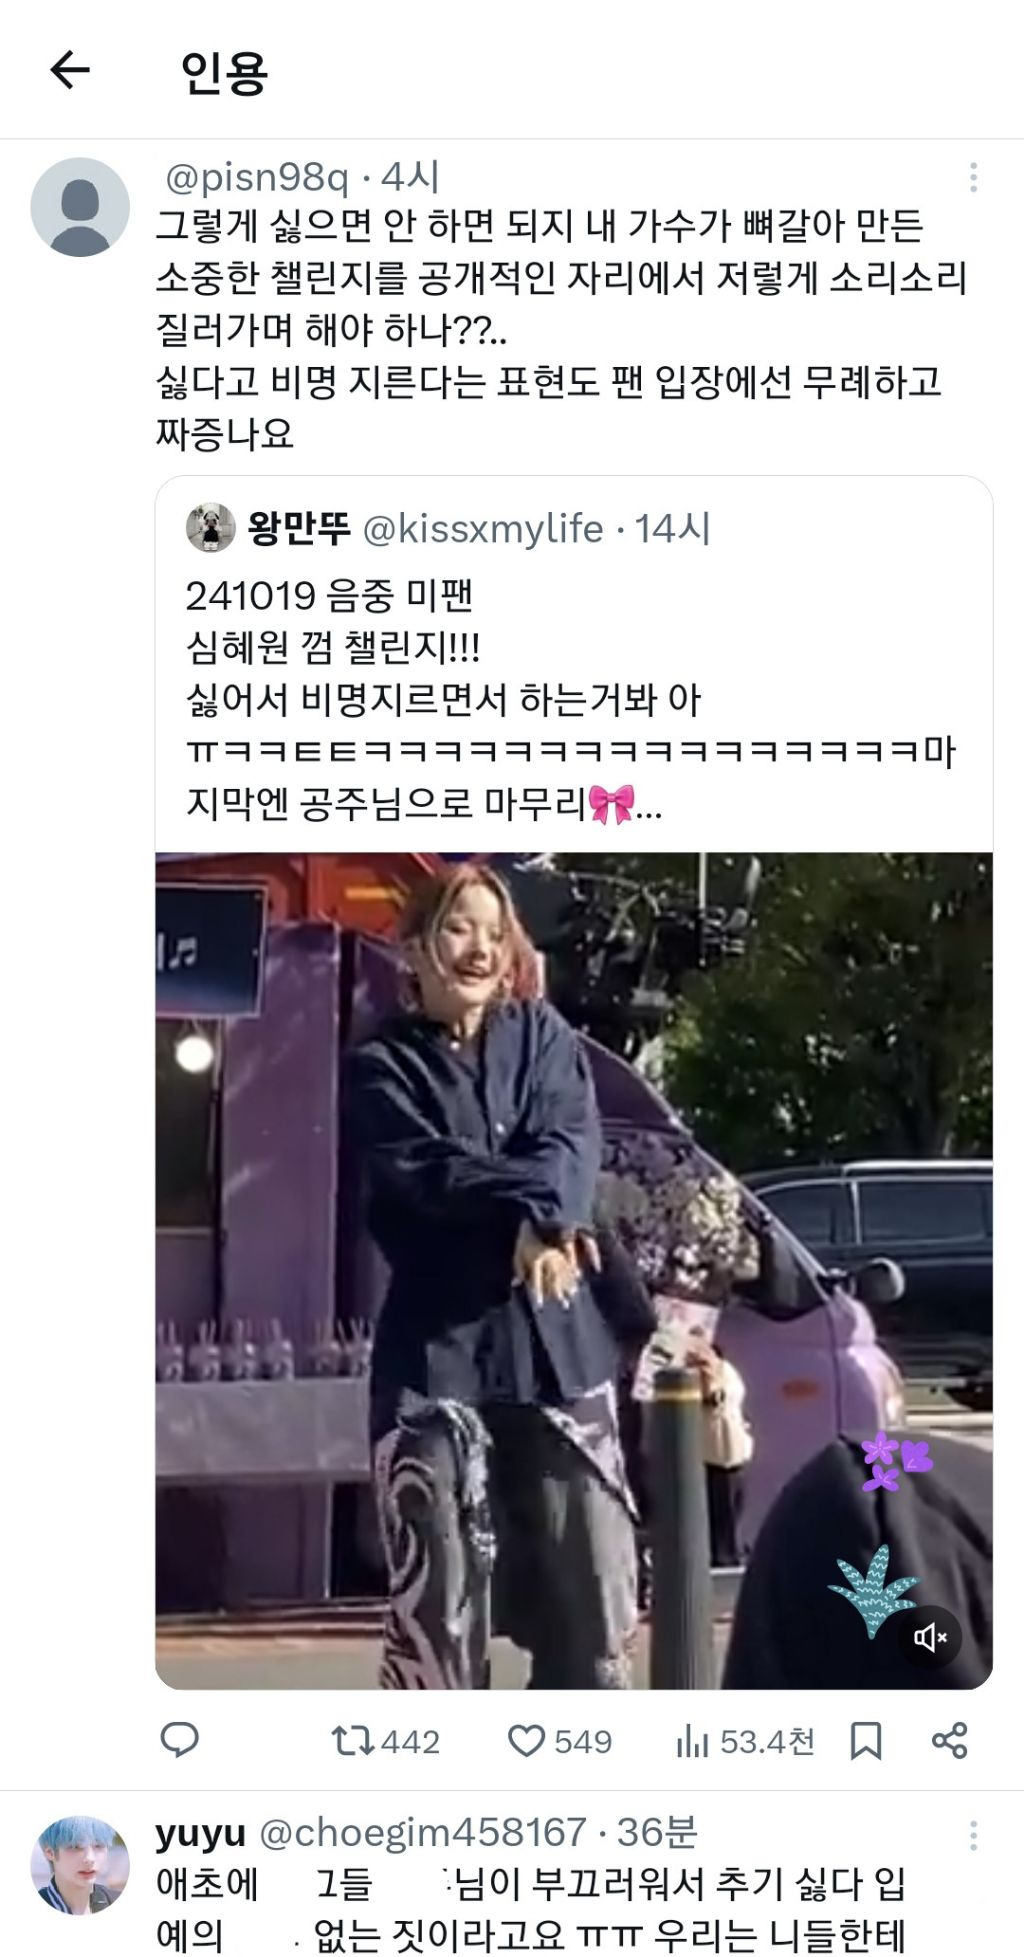Open yuyu's reply text
Image resolution: width=1024 pixels, height=1957 pixels.
[531, 1909]
